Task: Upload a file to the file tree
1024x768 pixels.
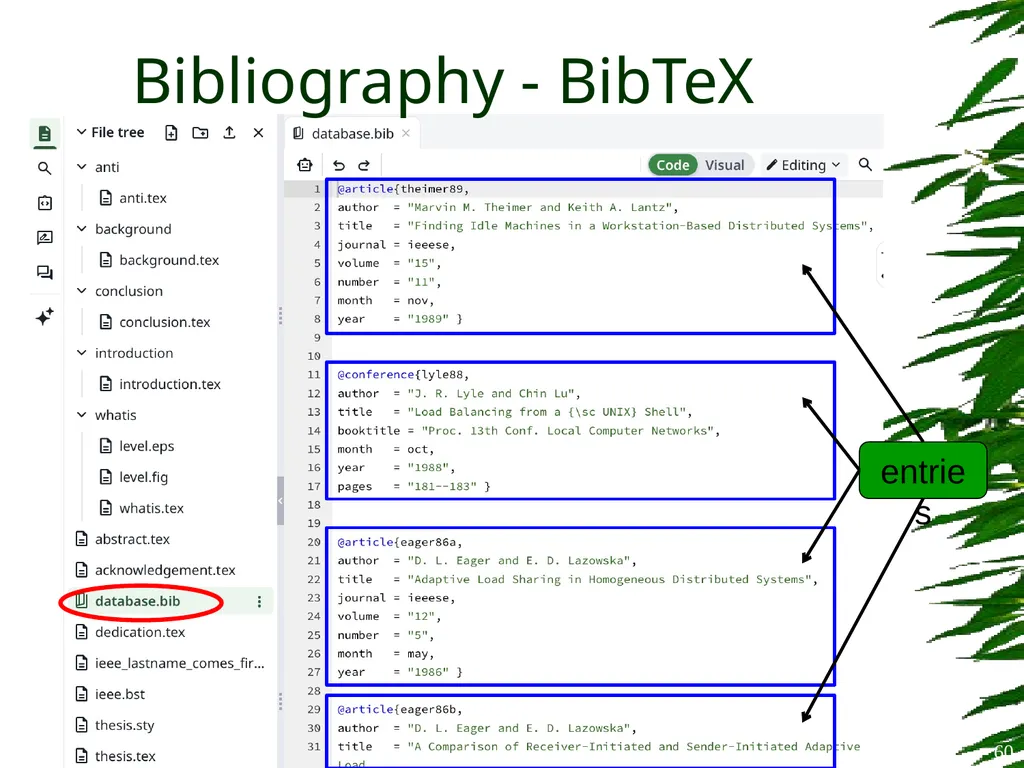Action: pos(229,133)
